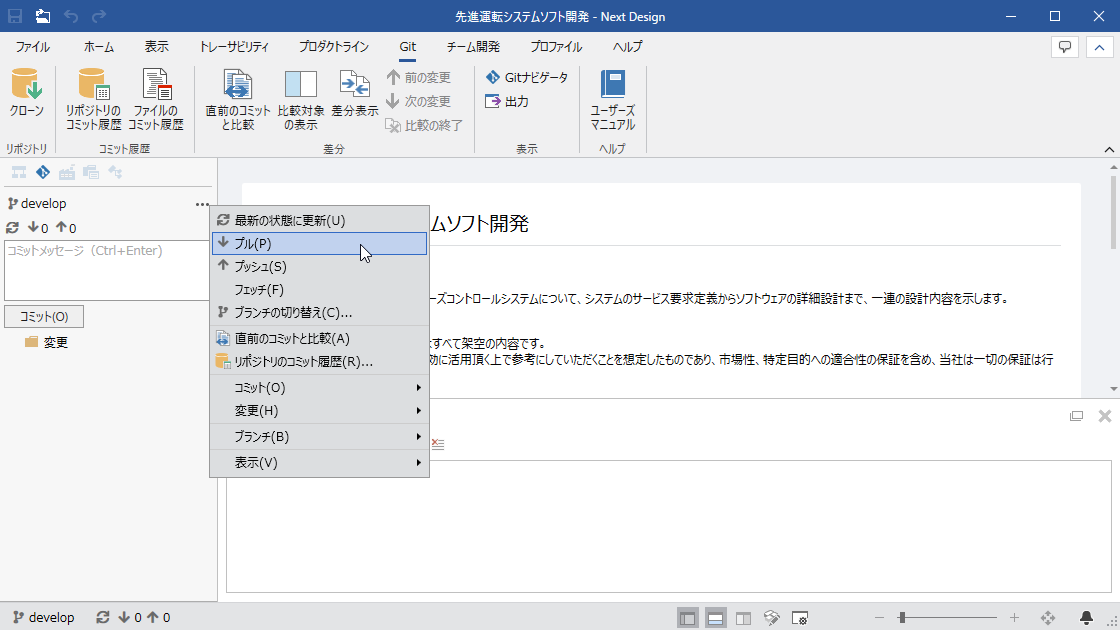The width and height of the screenshot is (1120, 630).
Task: Open the ファイル ribbon tab
Action: tap(32, 47)
